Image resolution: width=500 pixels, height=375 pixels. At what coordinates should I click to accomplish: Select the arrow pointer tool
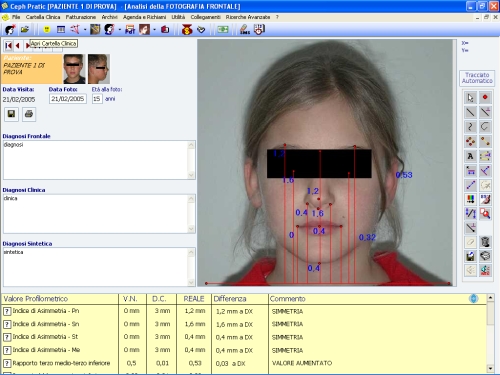tap(470, 98)
